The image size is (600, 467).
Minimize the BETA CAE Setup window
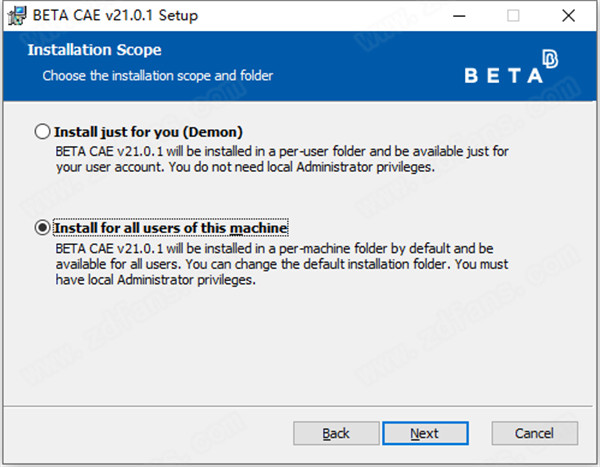459,16
